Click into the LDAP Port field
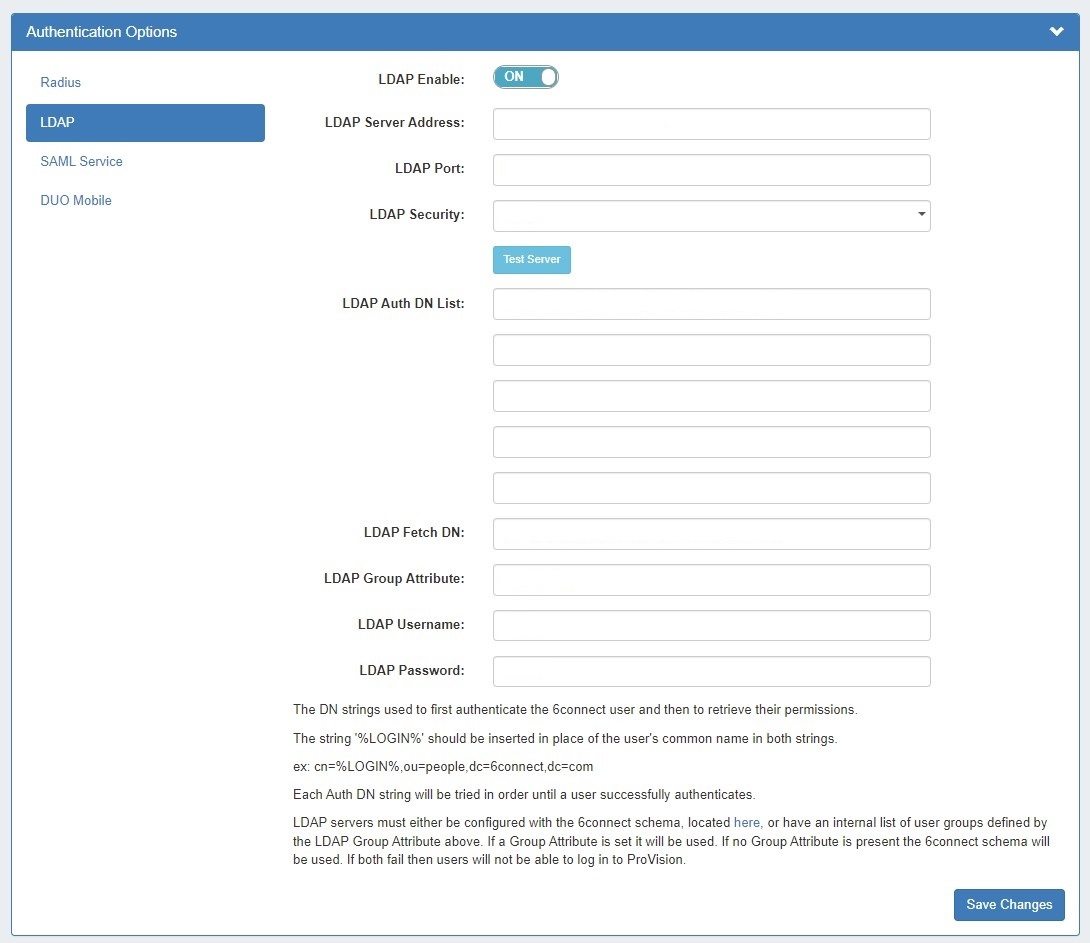 pos(711,170)
